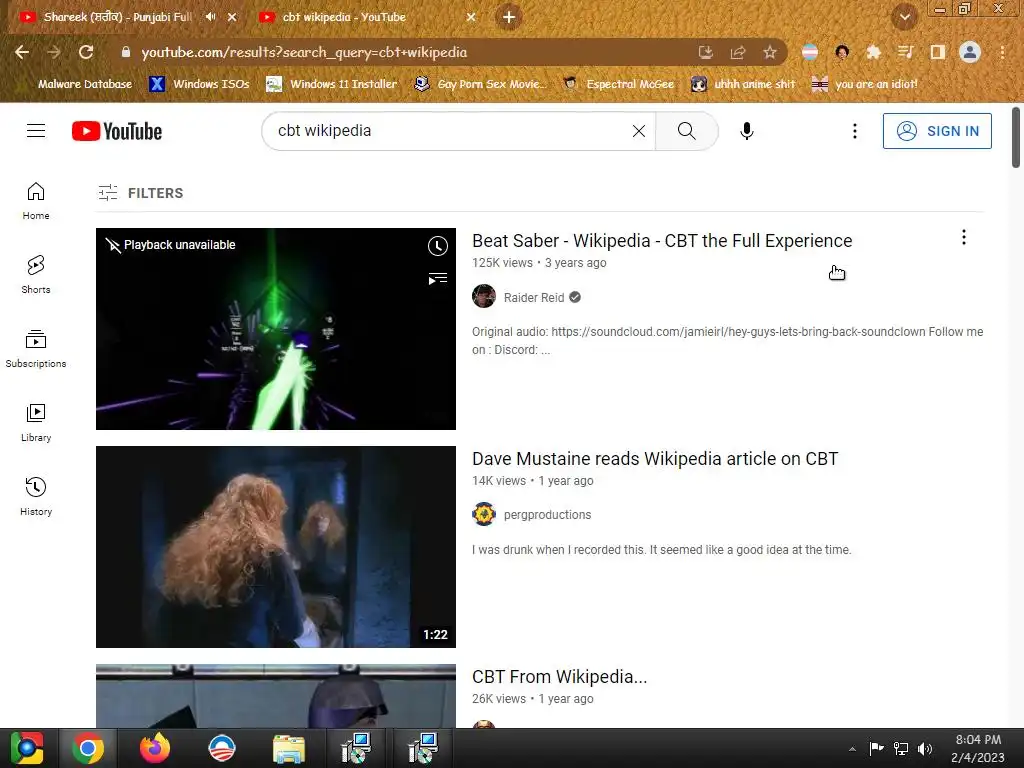1024x768 pixels.
Task: Open Library in sidebar
Action: (x=36, y=423)
